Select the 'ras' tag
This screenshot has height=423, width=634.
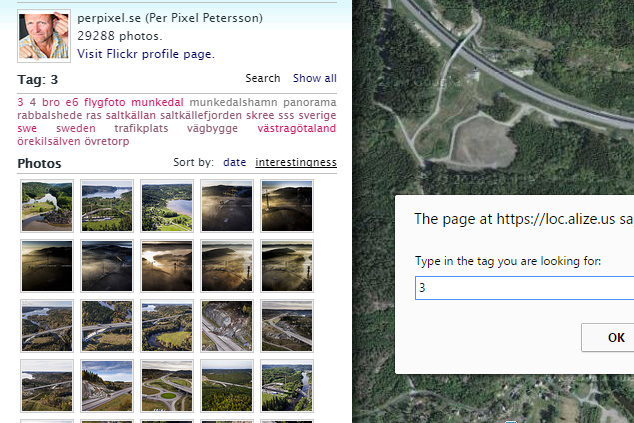[x=93, y=115]
